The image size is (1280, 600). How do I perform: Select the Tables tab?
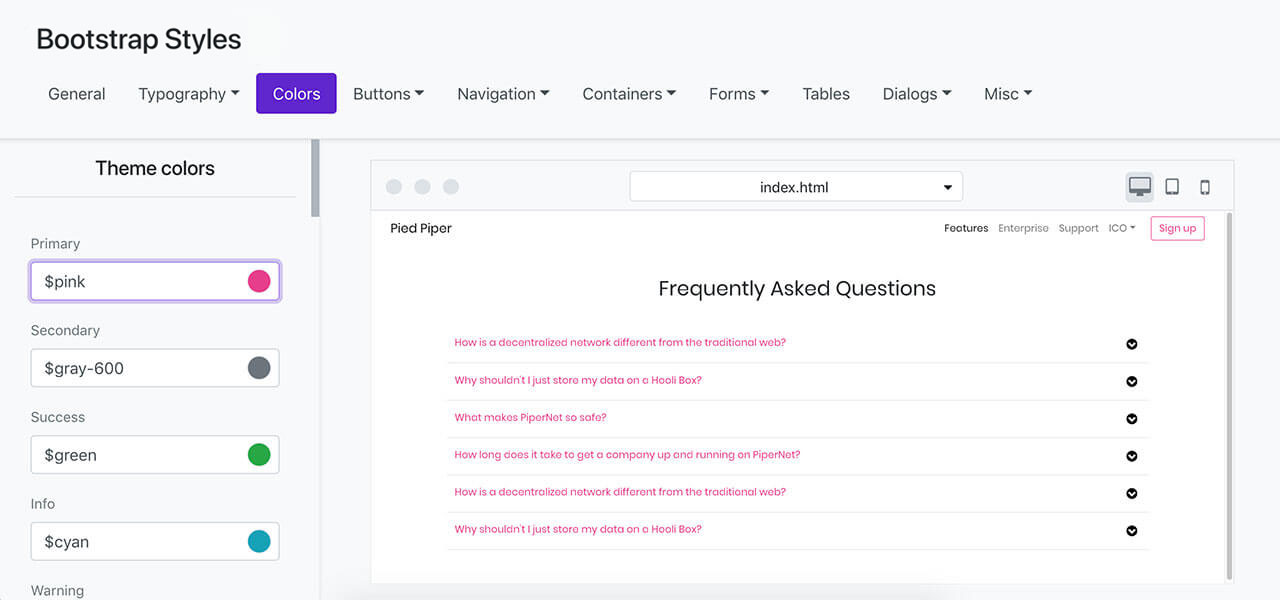[x=826, y=94]
